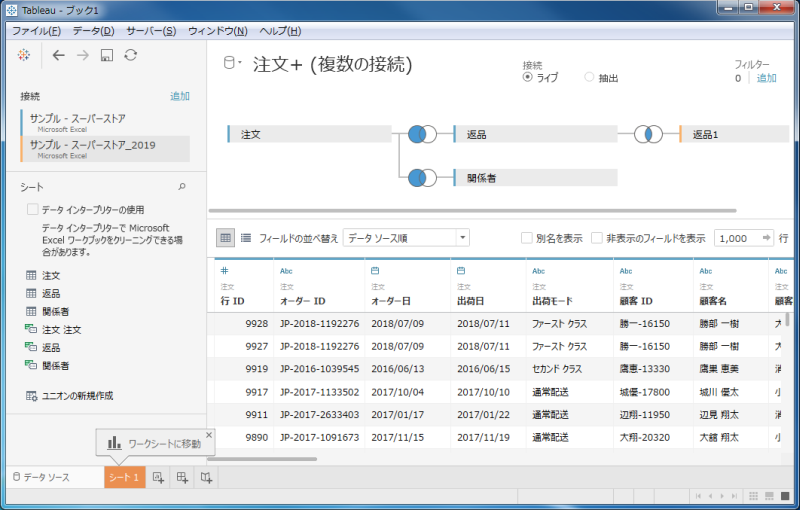Open the ファイル menu

tap(37, 31)
